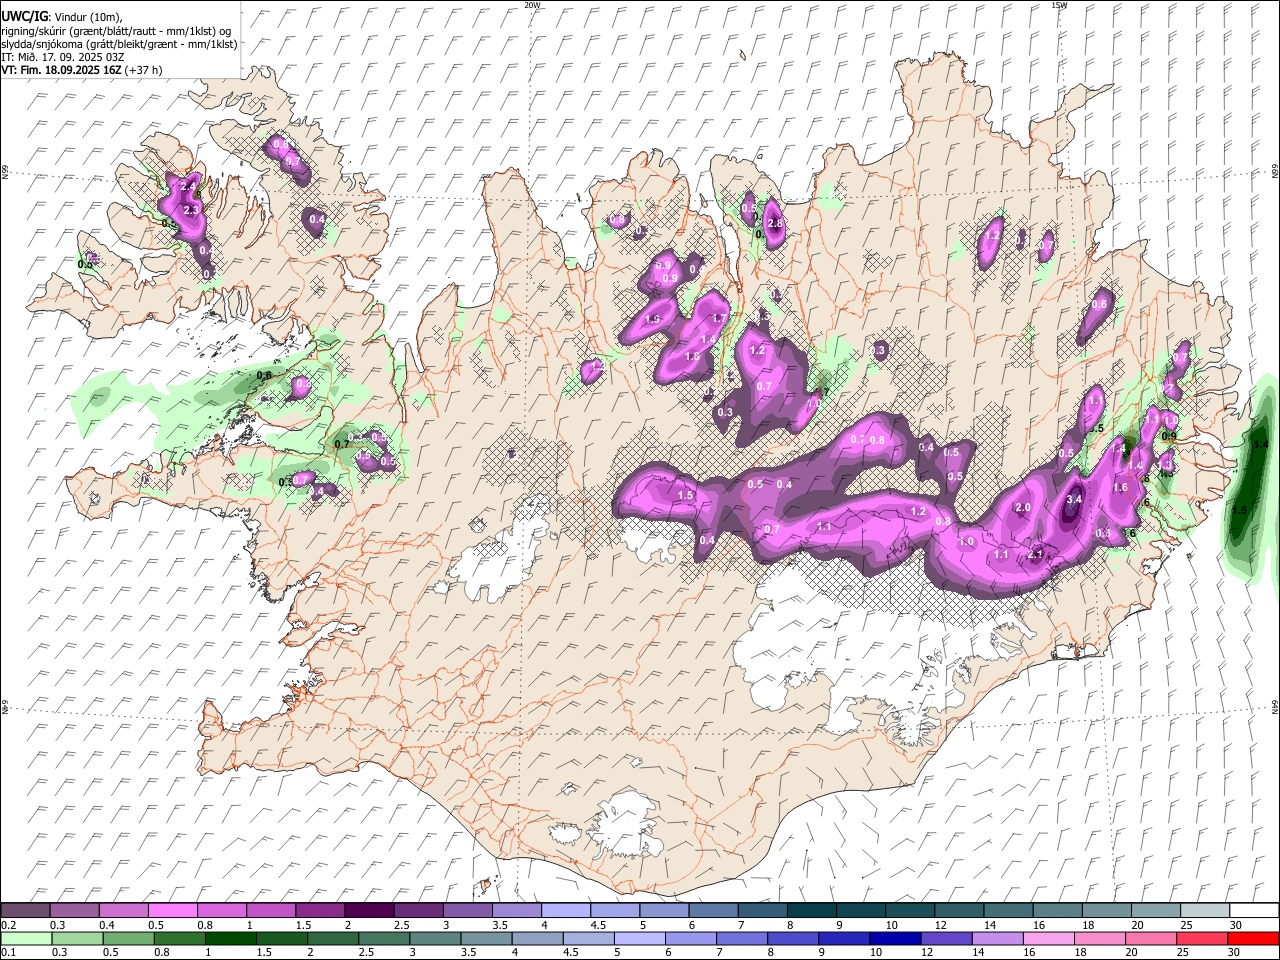Screen dimensions: 1280x960
Task: Click the "2.8" precipitation value in the north
Action: click(774, 223)
